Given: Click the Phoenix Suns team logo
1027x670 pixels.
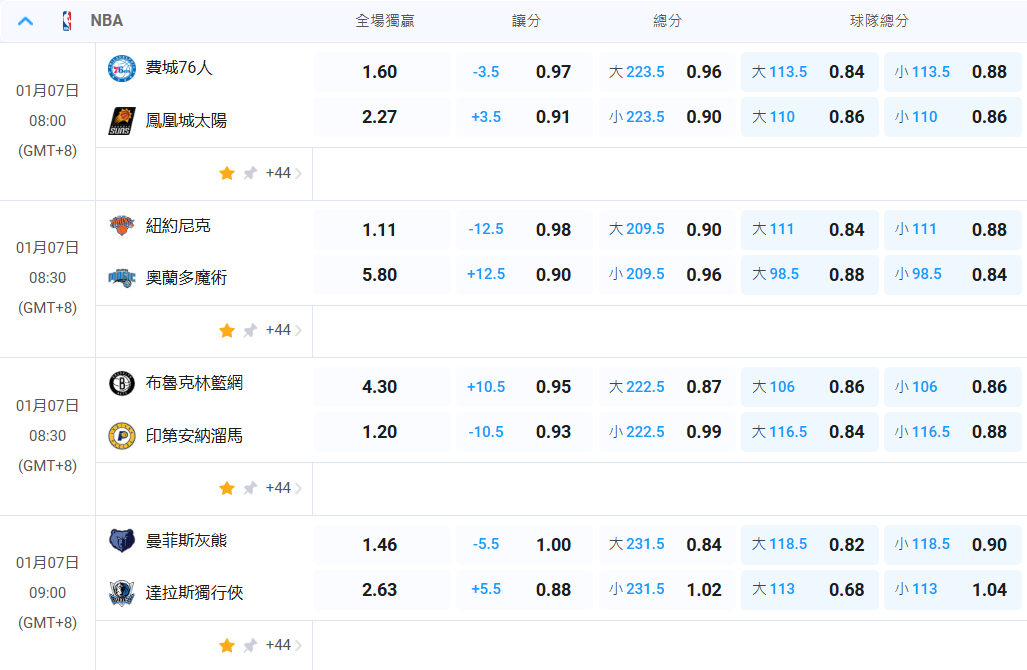Looking at the screenshot, I should pyautogui.click(x=121, y=121).
